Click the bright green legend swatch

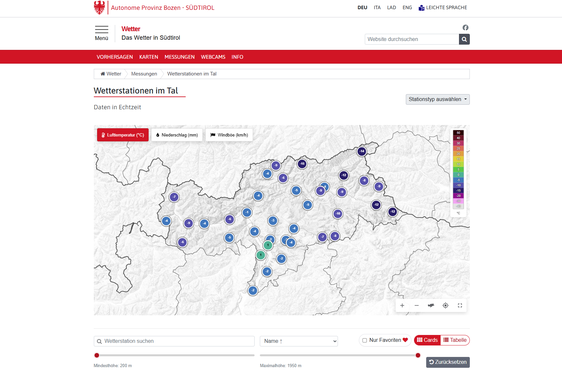(x=458, y=170)
